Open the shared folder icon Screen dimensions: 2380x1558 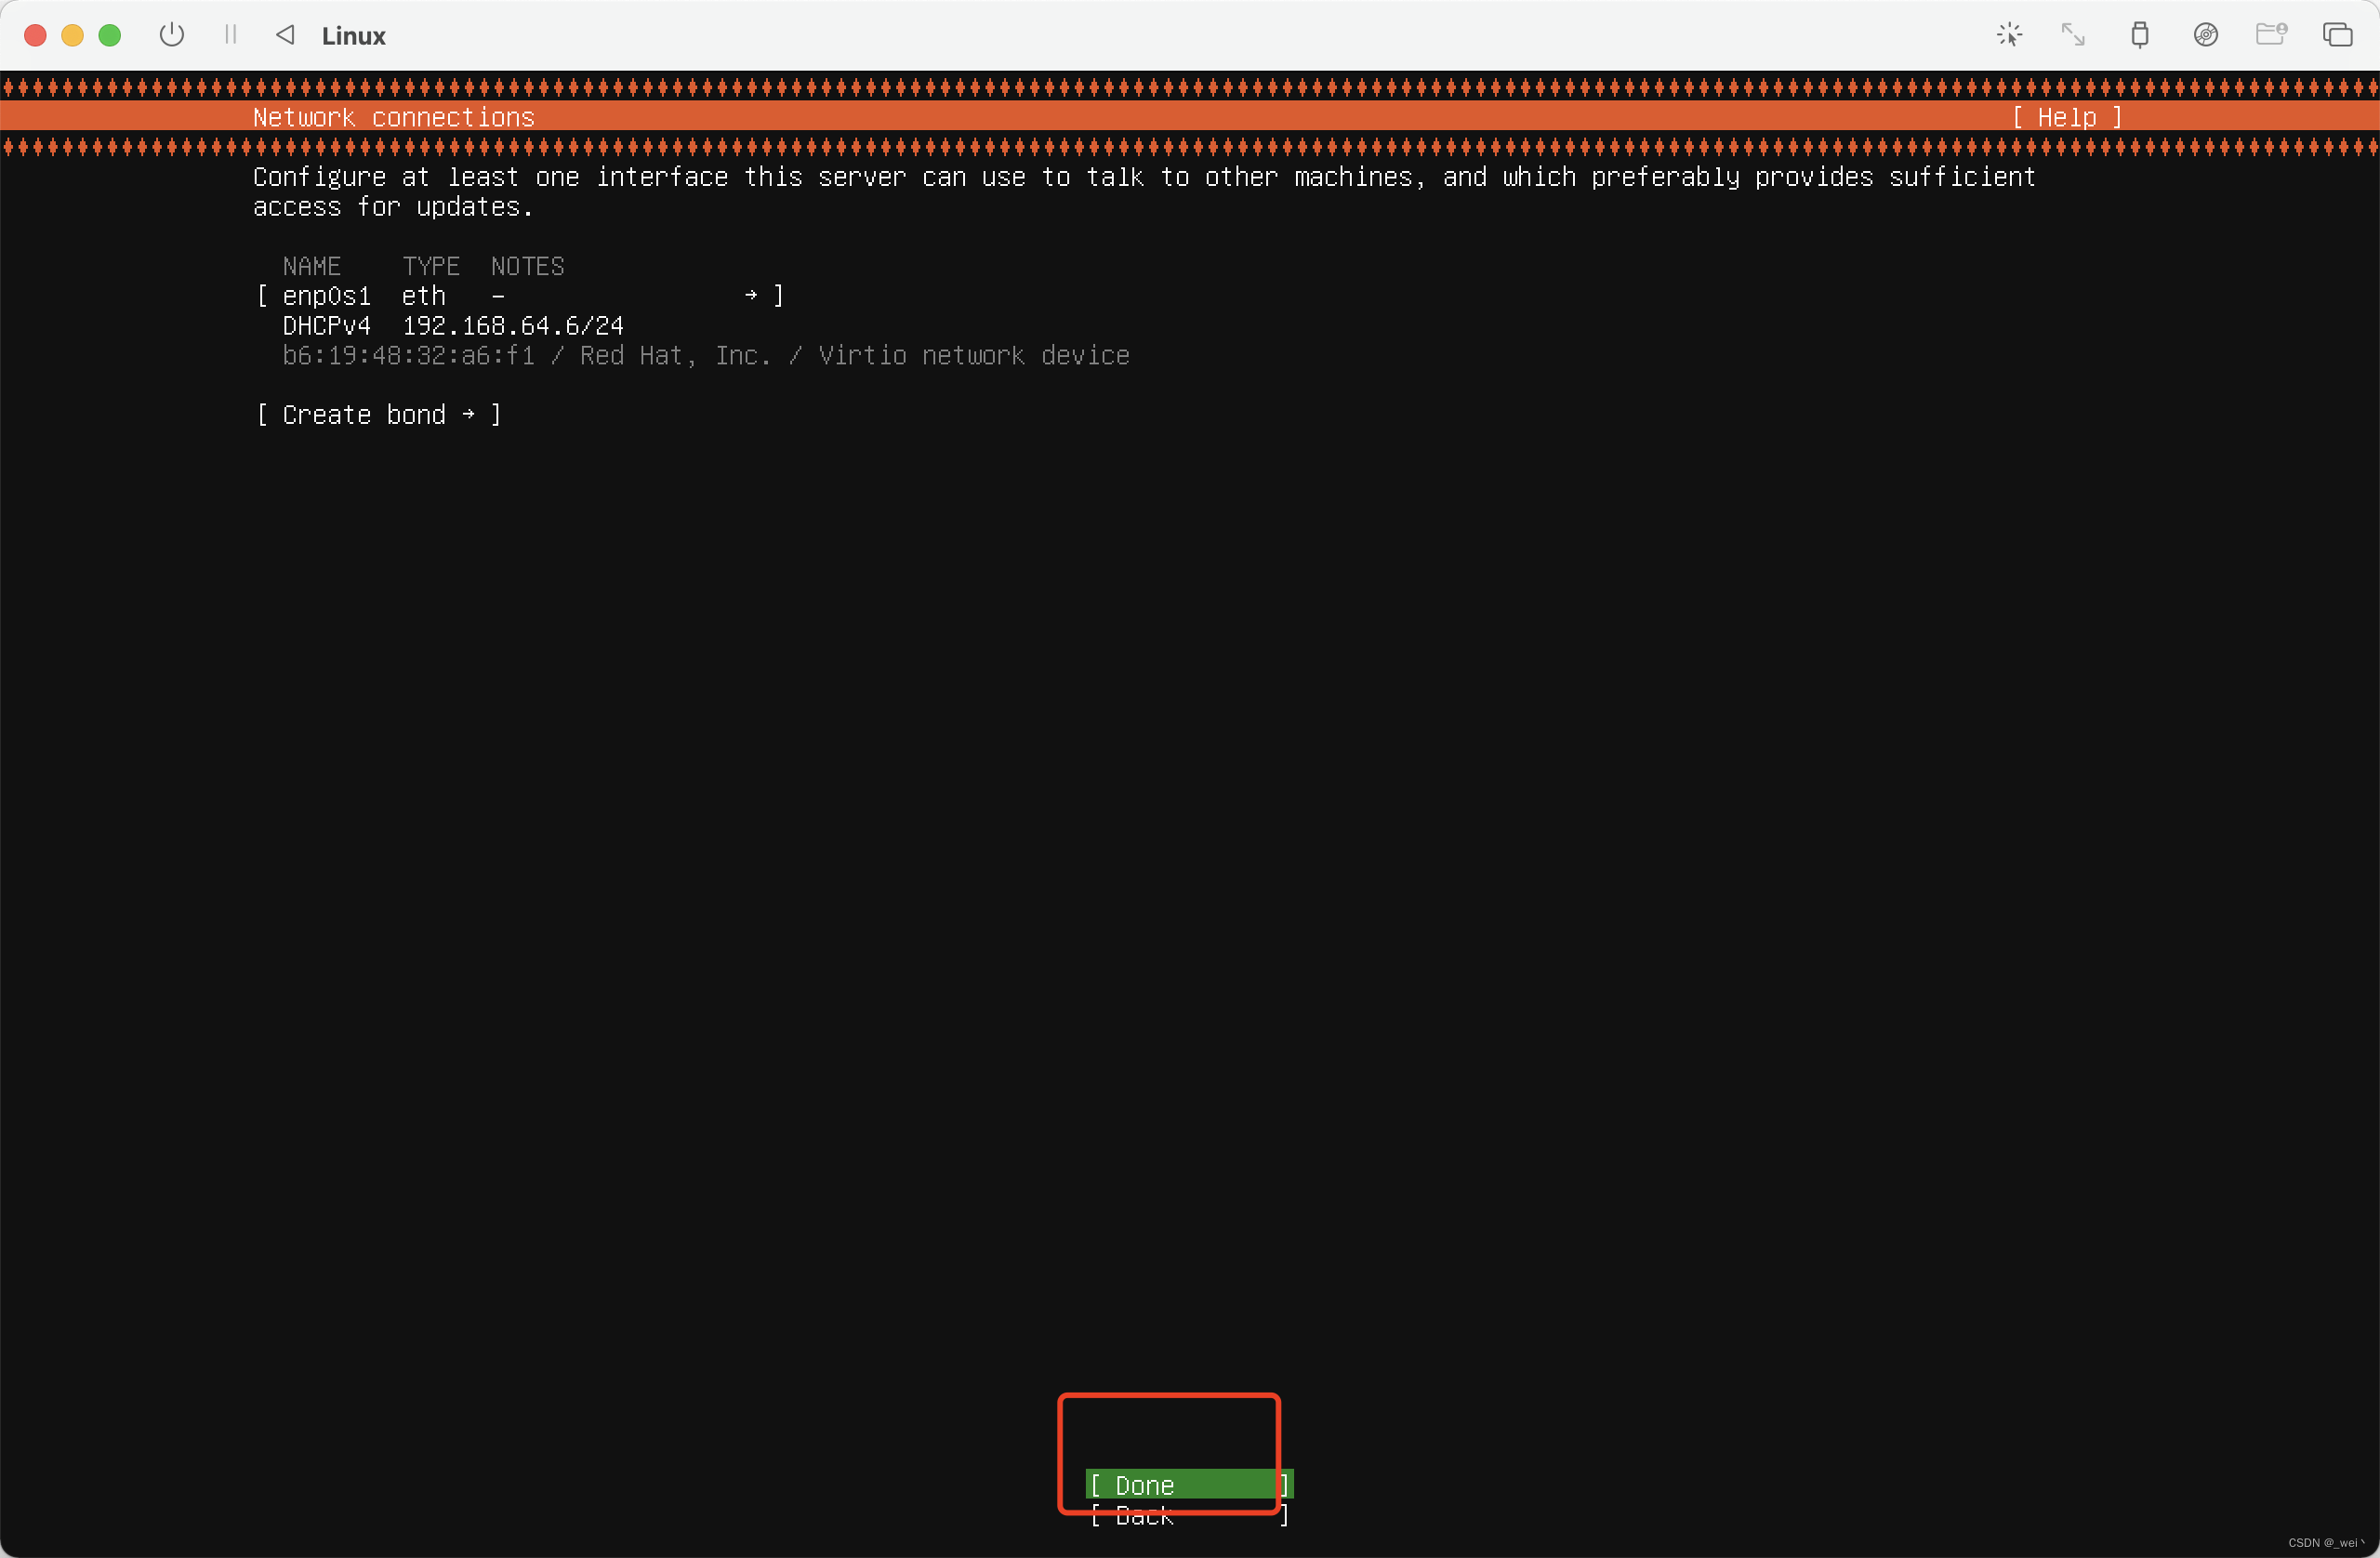[2271, 35]
